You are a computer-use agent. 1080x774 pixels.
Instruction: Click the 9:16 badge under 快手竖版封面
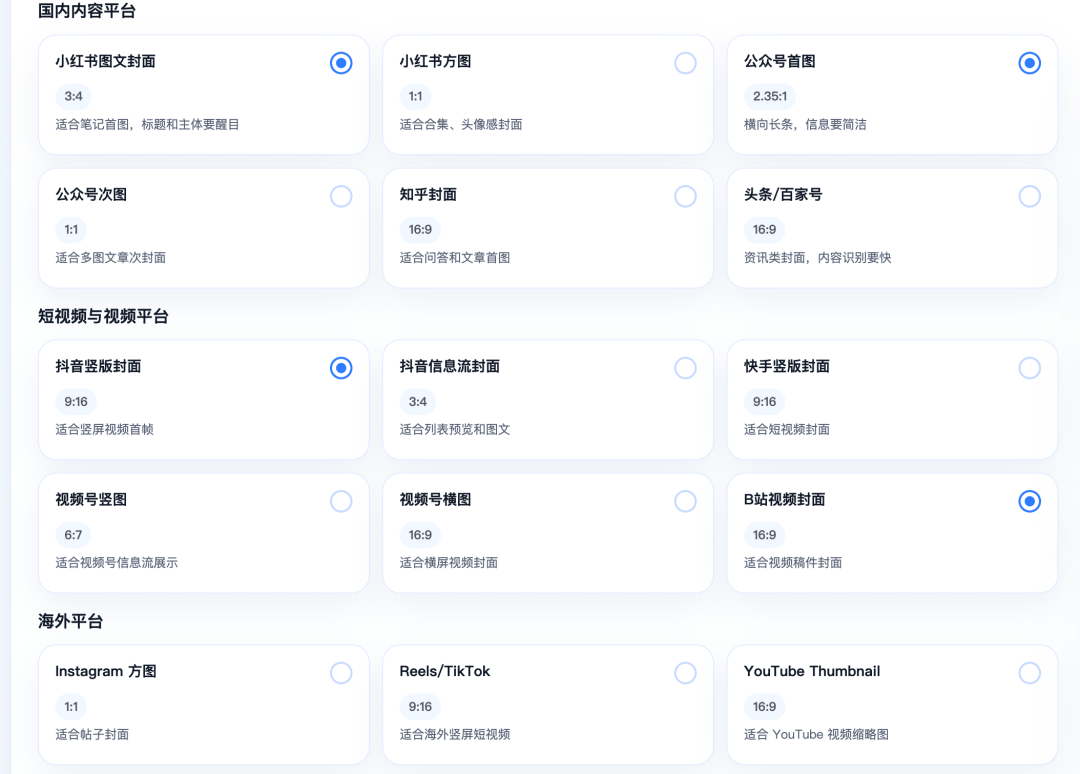tap(765, 401)
